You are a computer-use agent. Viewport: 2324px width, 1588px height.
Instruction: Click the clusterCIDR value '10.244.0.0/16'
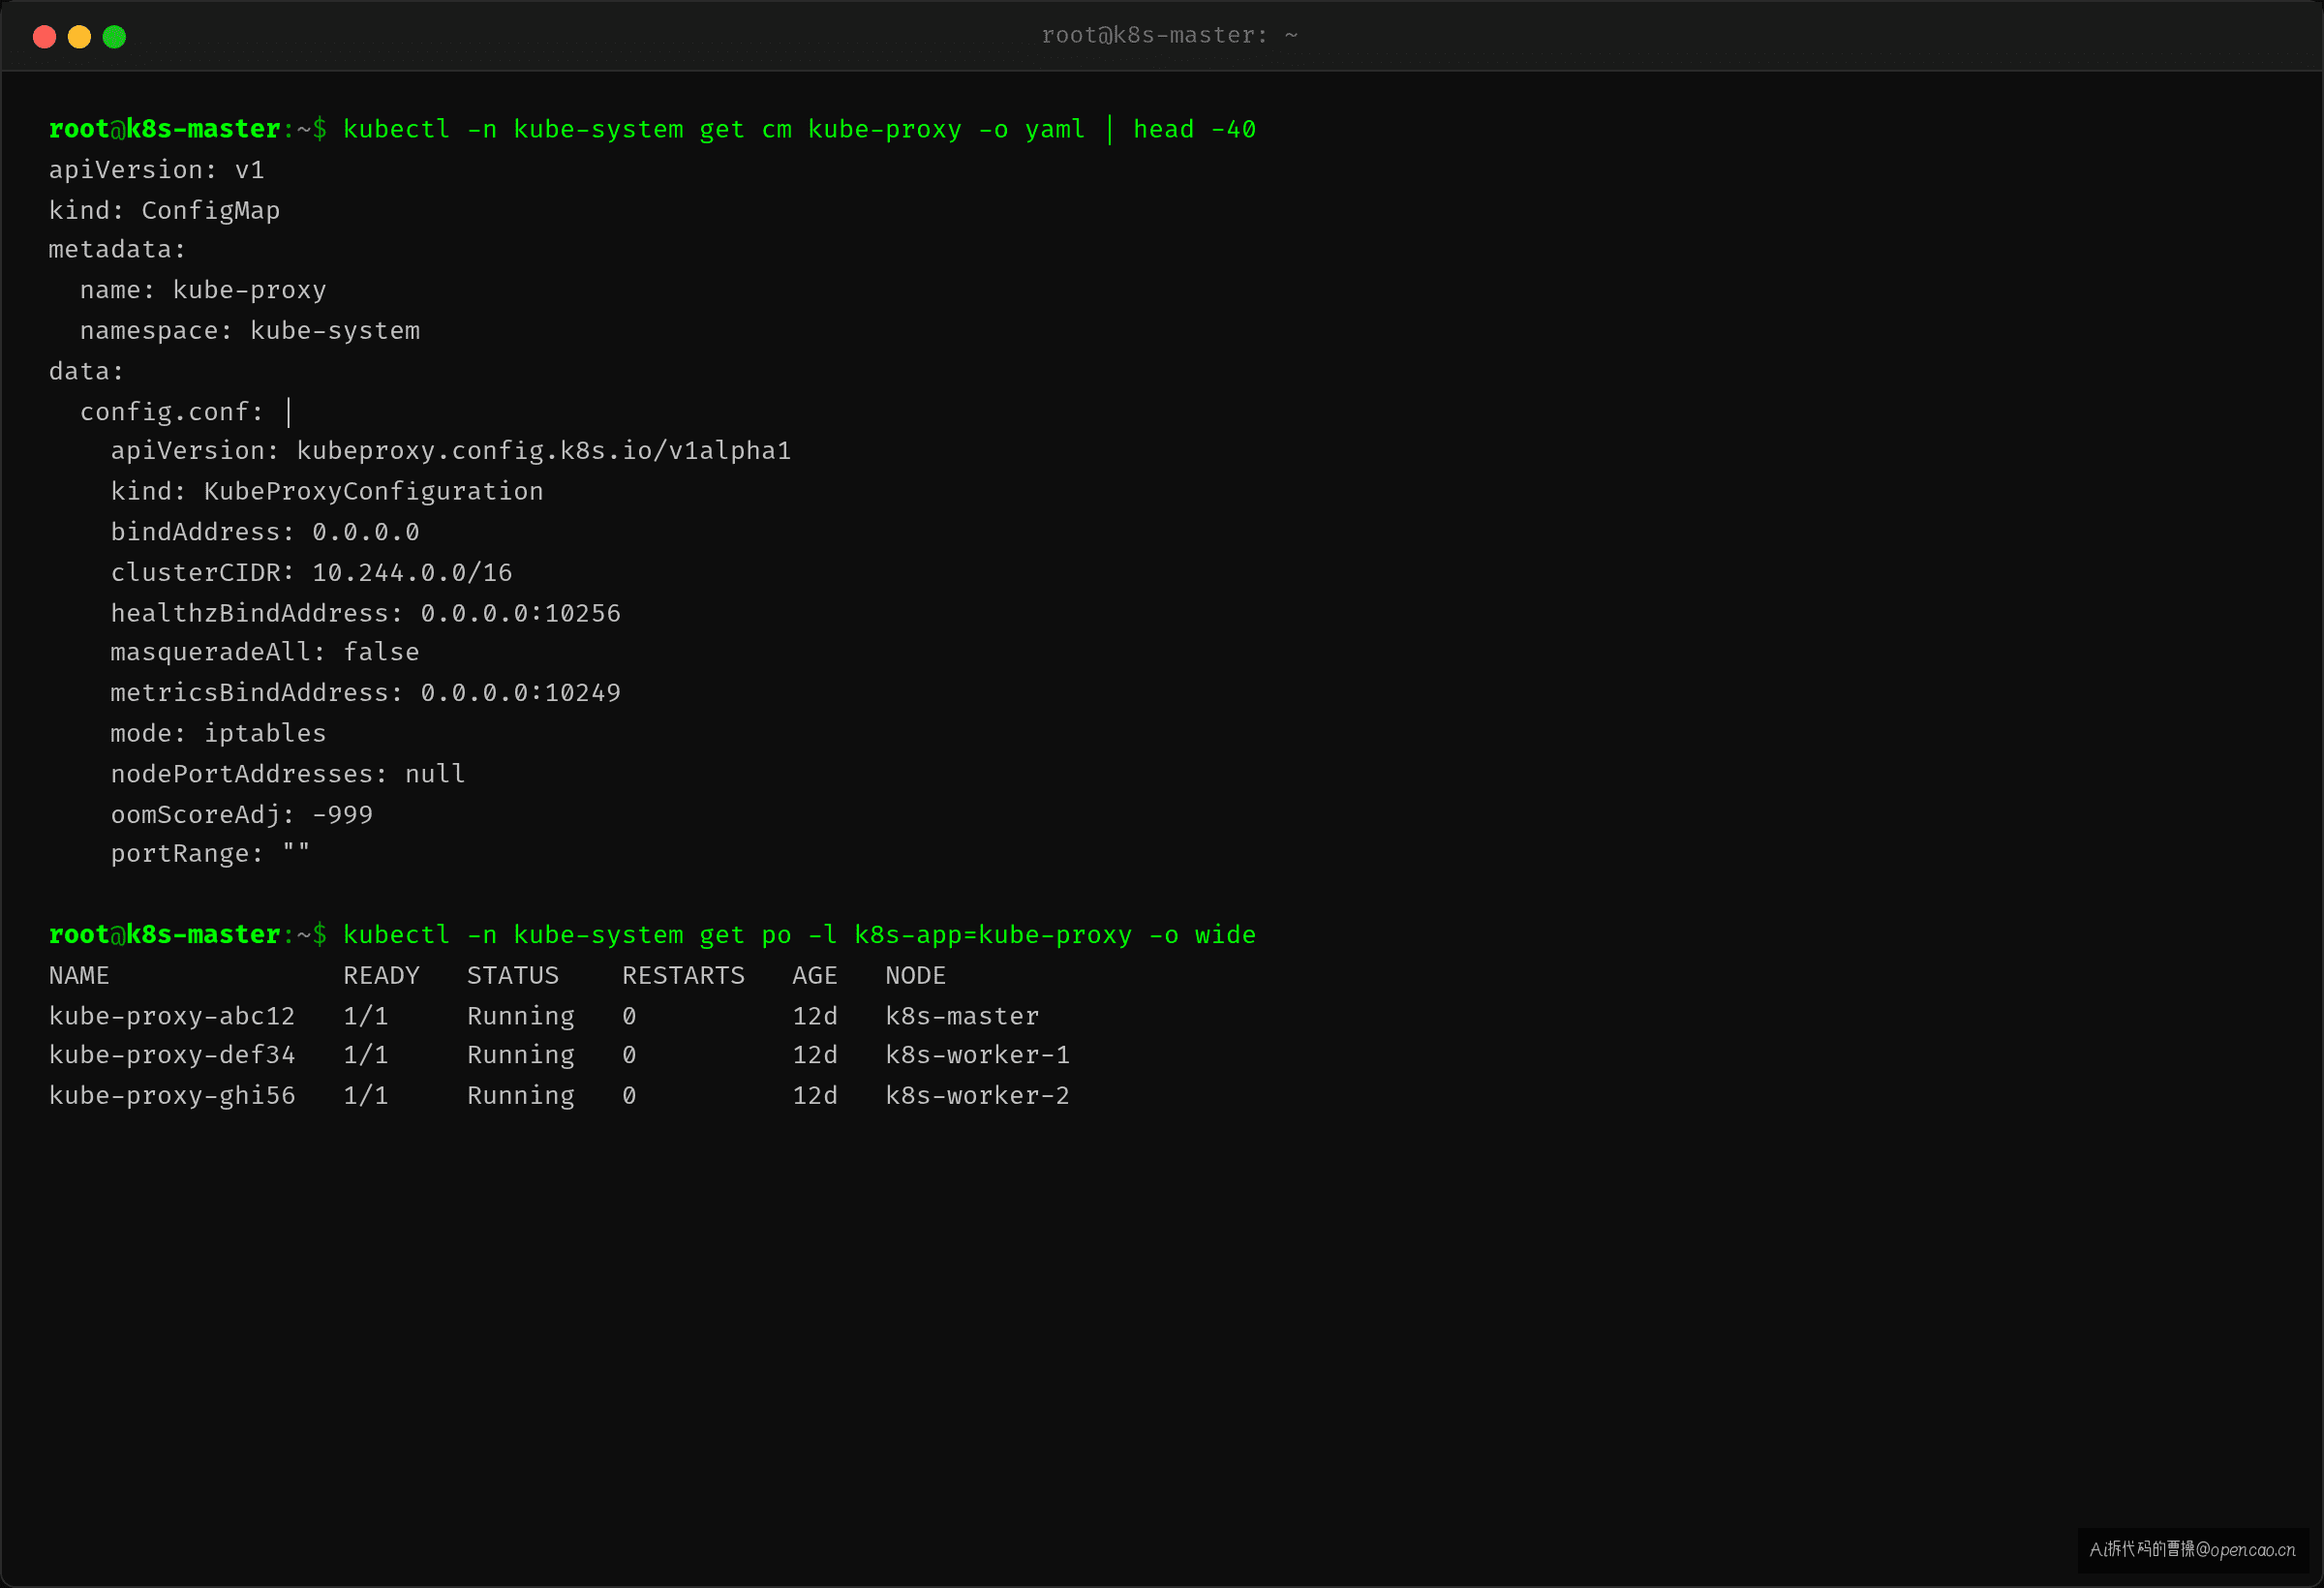click(412, 572)
